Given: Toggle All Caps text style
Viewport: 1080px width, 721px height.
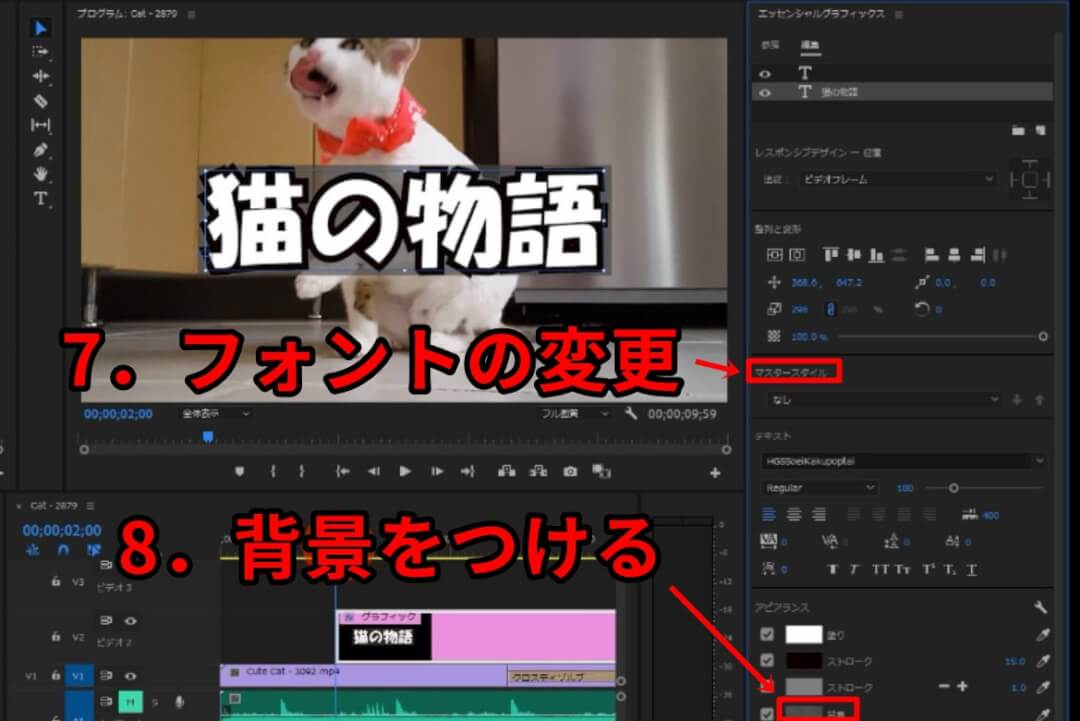Looking at the screenshot, I should [x=880, y=570].
